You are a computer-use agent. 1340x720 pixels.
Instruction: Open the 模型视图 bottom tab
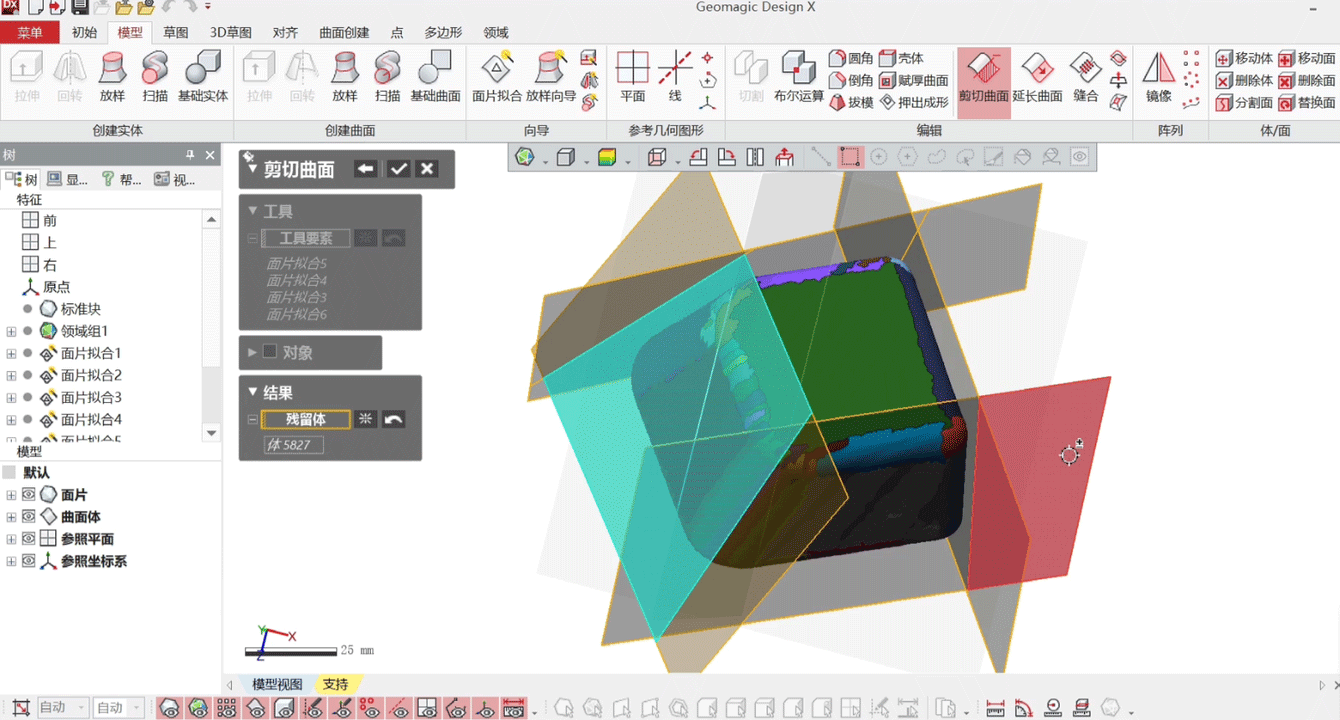point(277,684)
